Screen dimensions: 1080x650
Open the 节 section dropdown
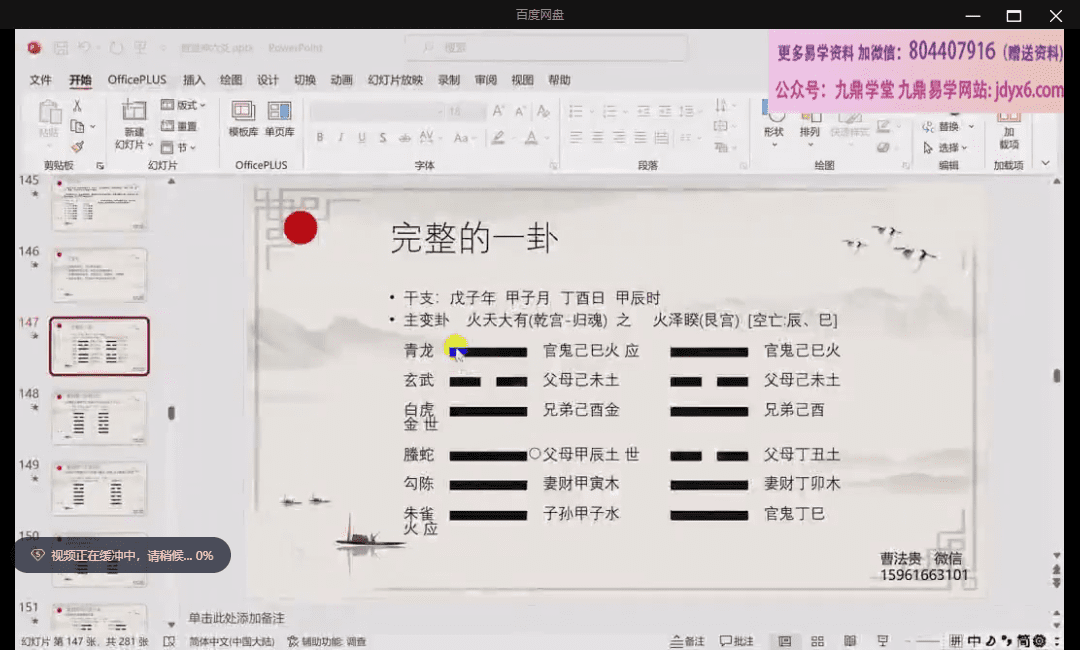click(x=185, y=148)
